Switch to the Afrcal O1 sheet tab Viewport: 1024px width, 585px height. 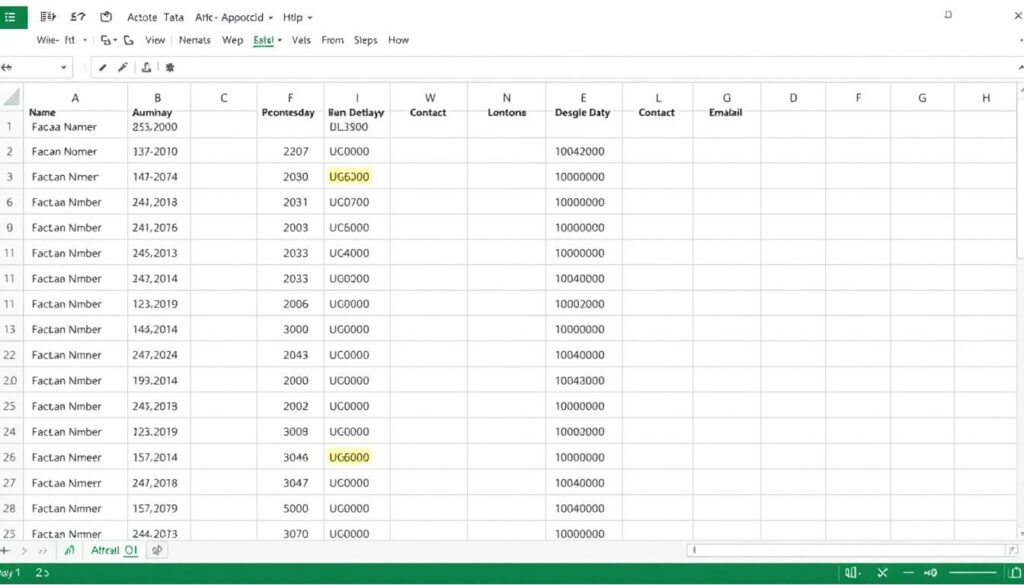click(x=114, y=550)
